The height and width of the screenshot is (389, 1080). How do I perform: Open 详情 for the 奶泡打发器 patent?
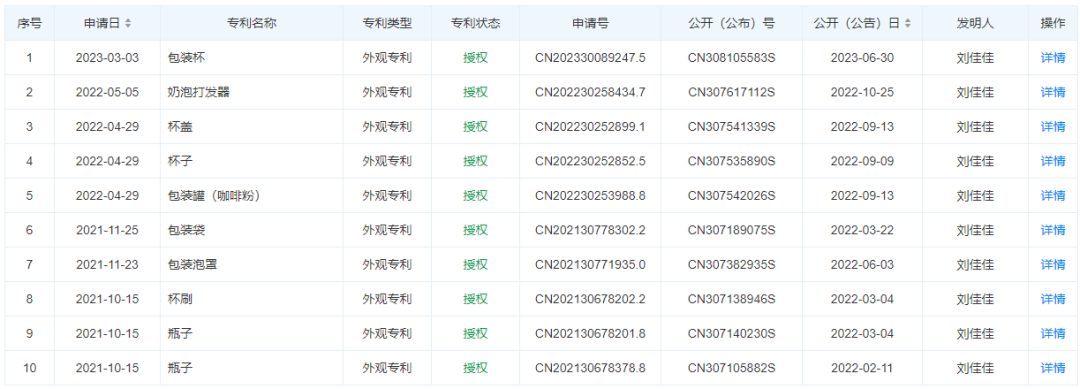1052,92
